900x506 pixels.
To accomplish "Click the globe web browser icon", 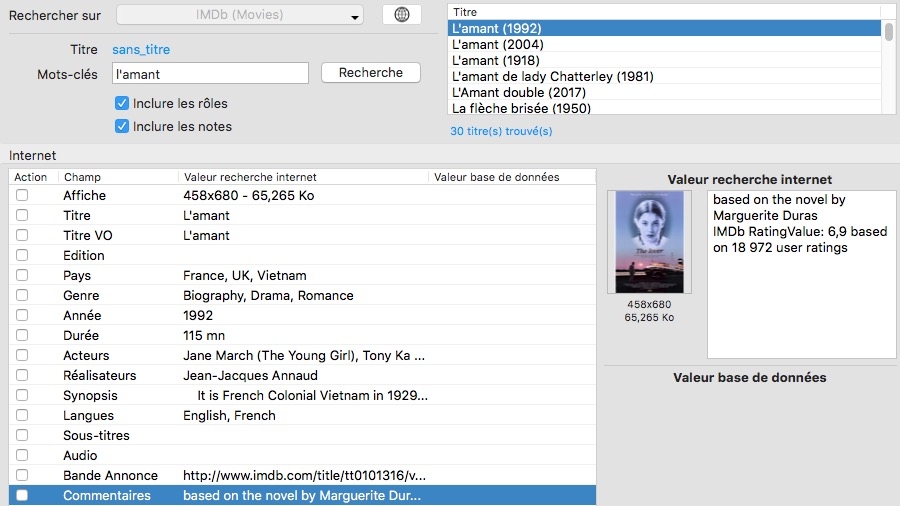I will (x=402, y=15).
